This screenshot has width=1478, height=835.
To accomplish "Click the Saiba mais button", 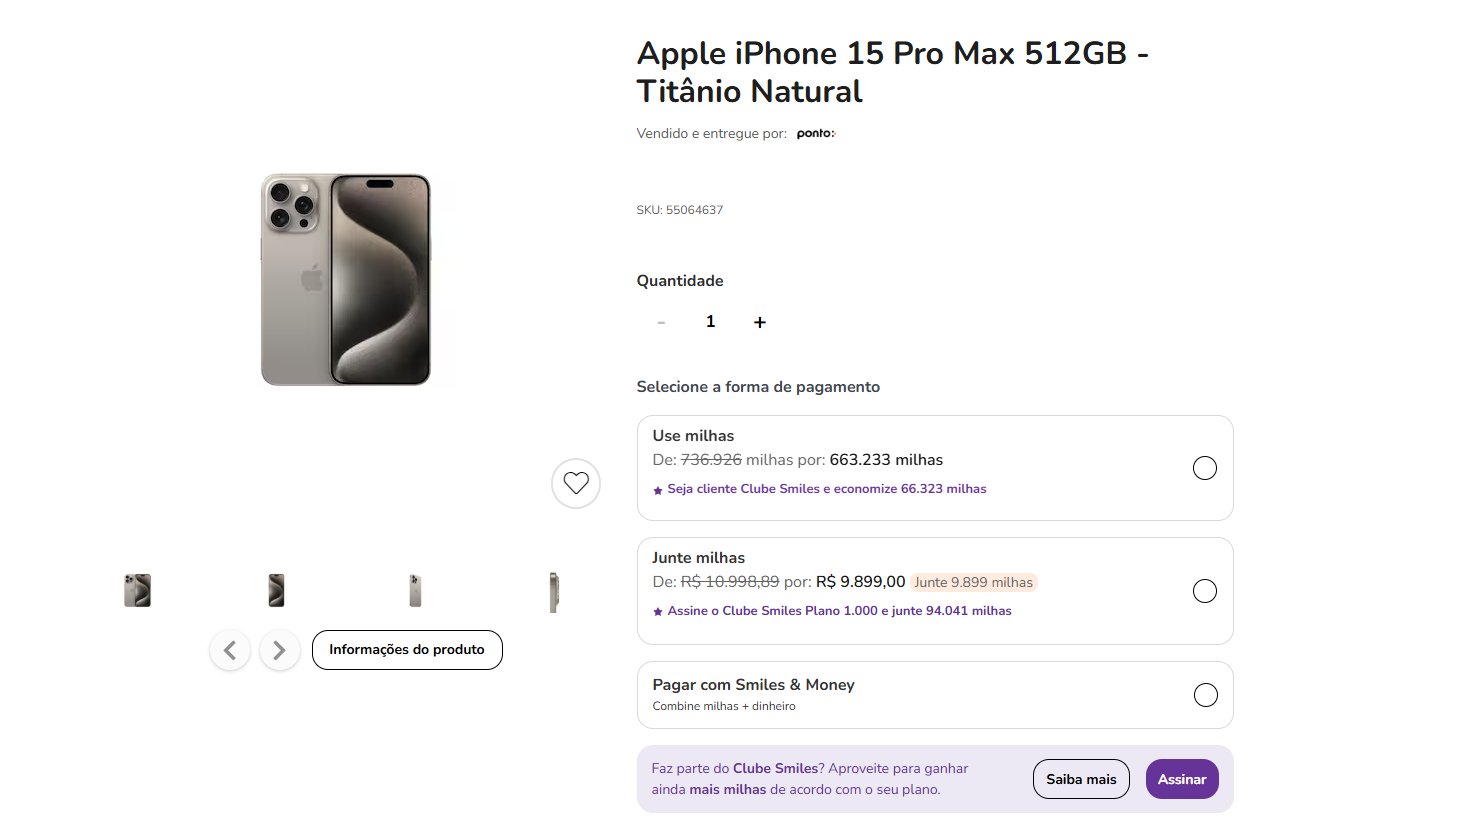I will (1081, 779).
